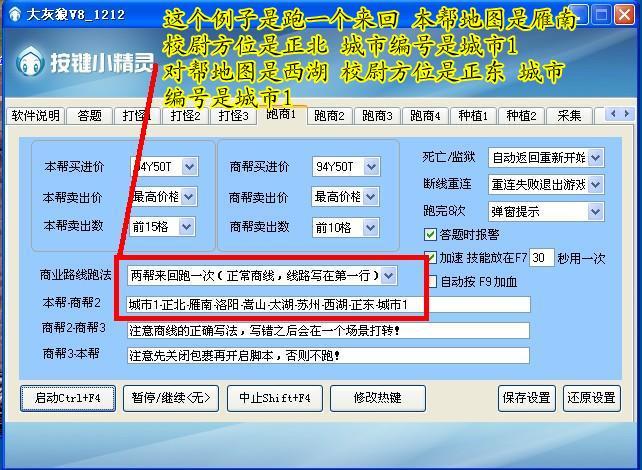The width and height of the screenshot is (642, 470).
Task: Click the 商帮3-本帮 route input field
Action: tap(328, 355)
